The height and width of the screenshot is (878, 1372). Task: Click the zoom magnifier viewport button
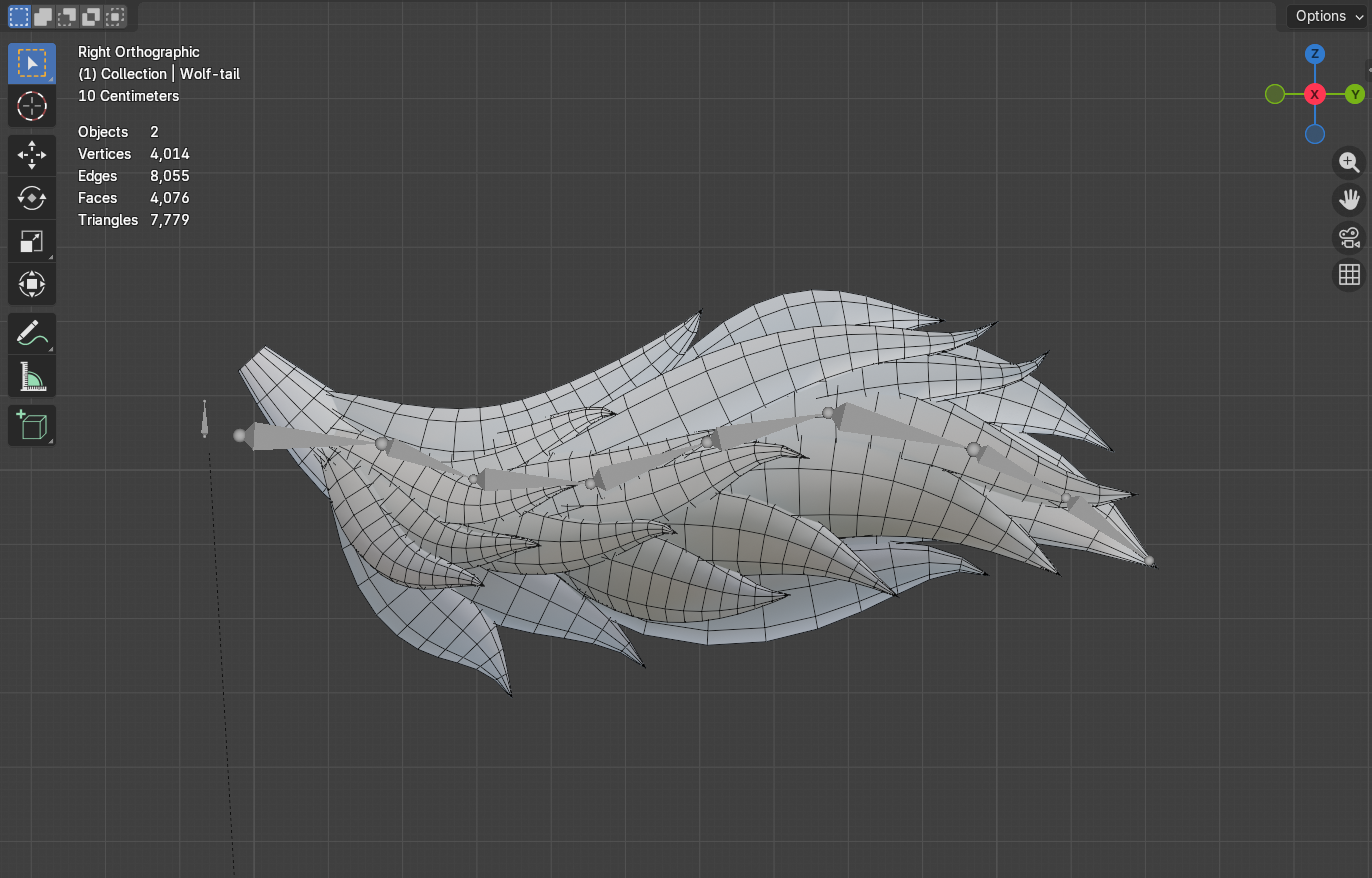point(1349,162)
